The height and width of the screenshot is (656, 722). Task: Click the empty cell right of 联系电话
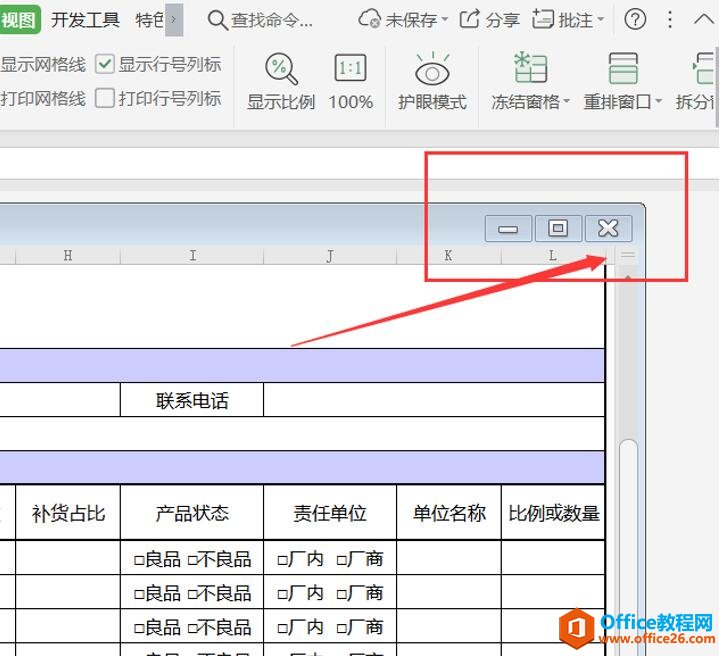(434, 400)
